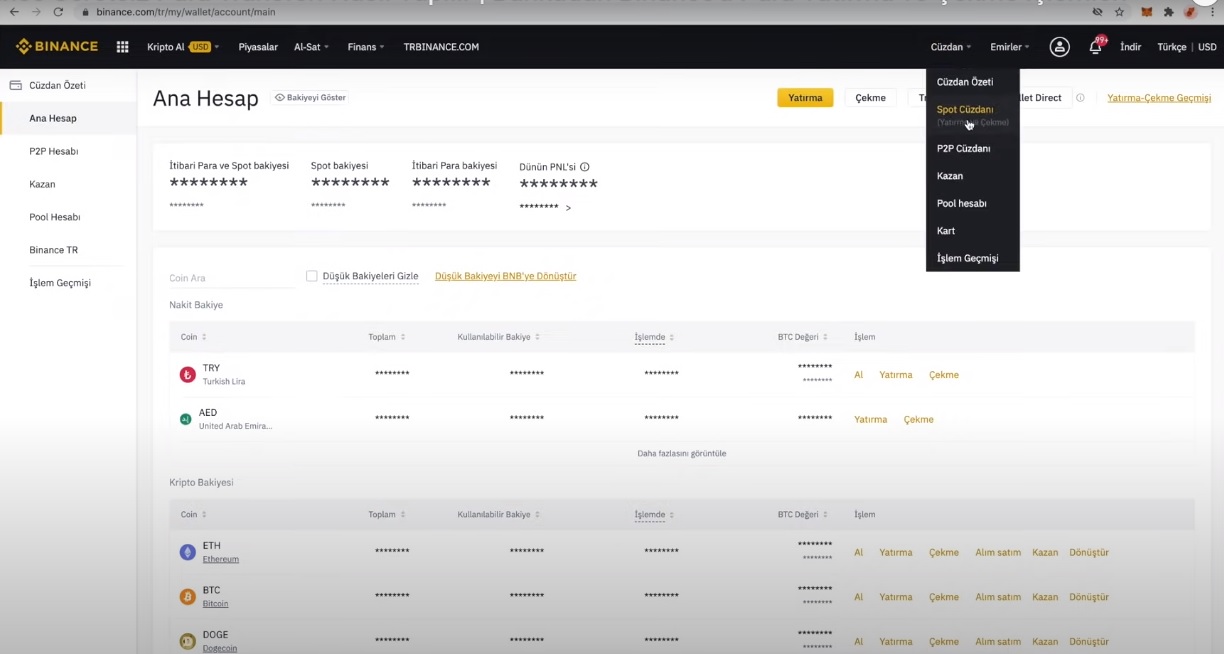Collapse the Cüzdan dropdown

tap(950, 47)
